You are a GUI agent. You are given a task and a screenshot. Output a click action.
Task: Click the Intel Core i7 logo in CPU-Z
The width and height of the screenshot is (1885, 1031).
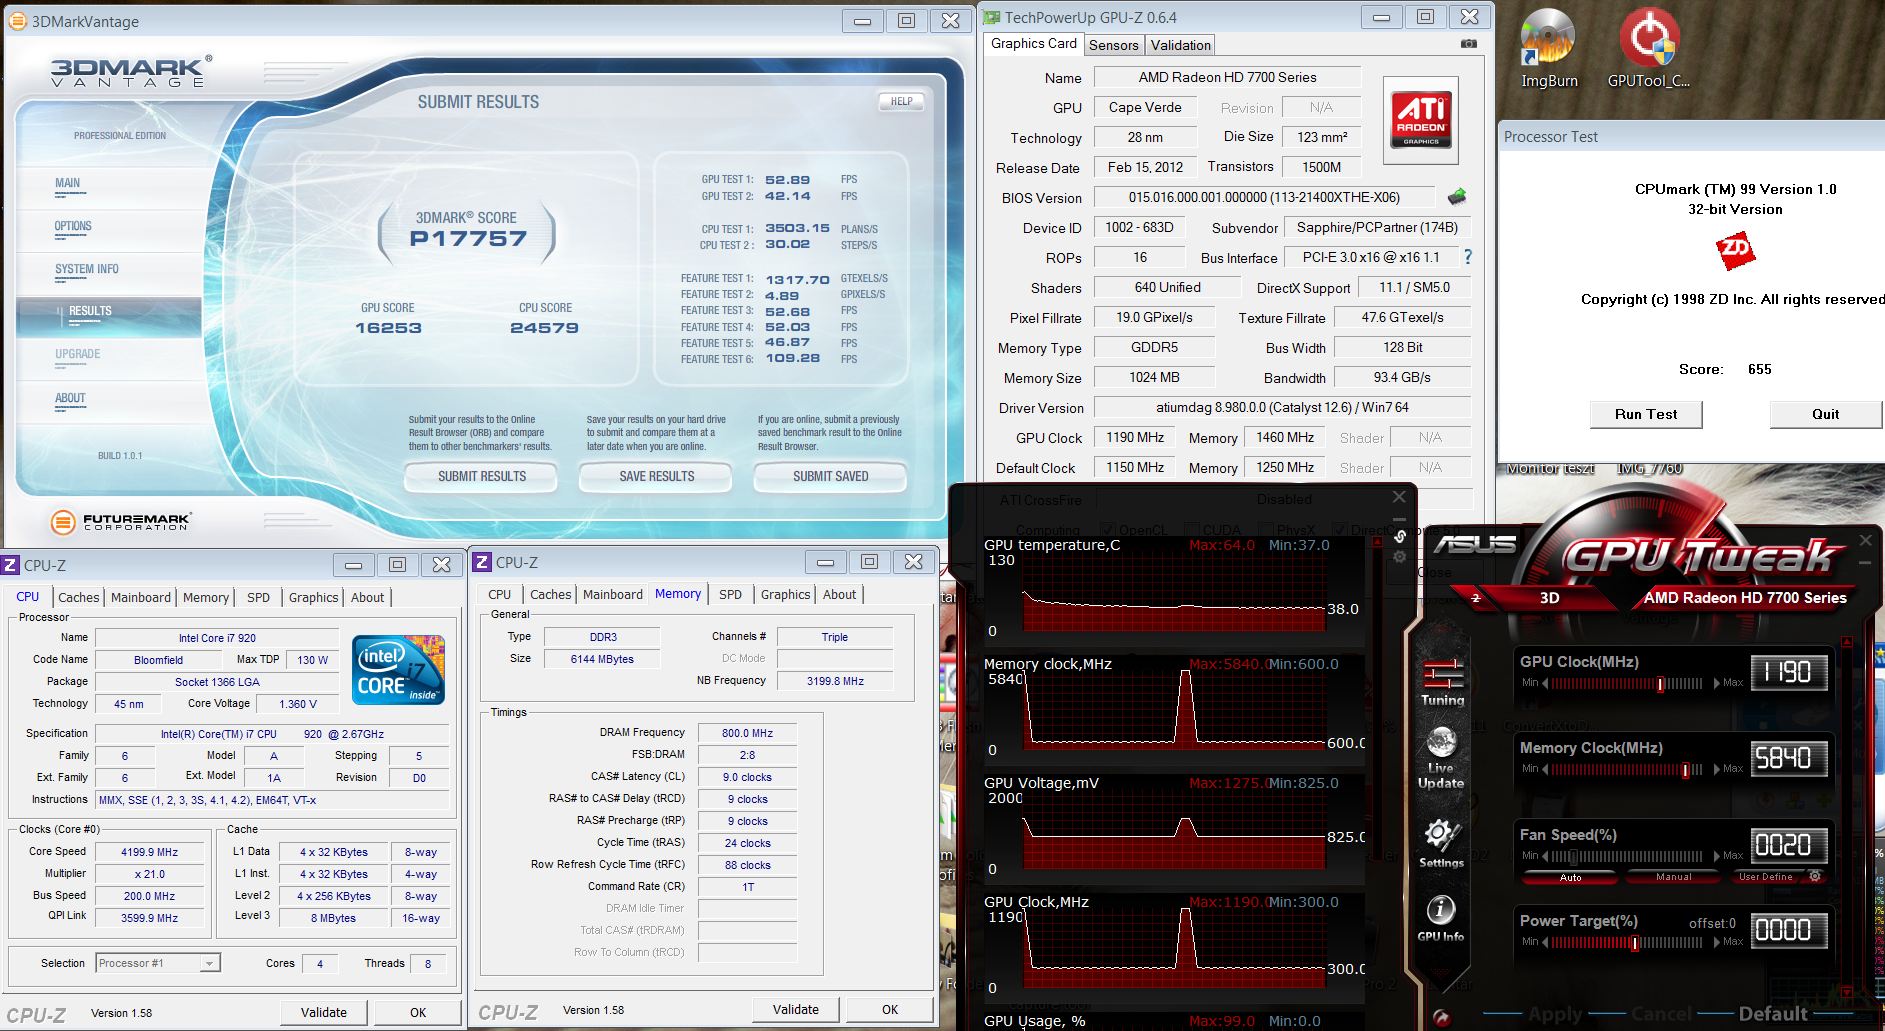[x=400, y=670]
